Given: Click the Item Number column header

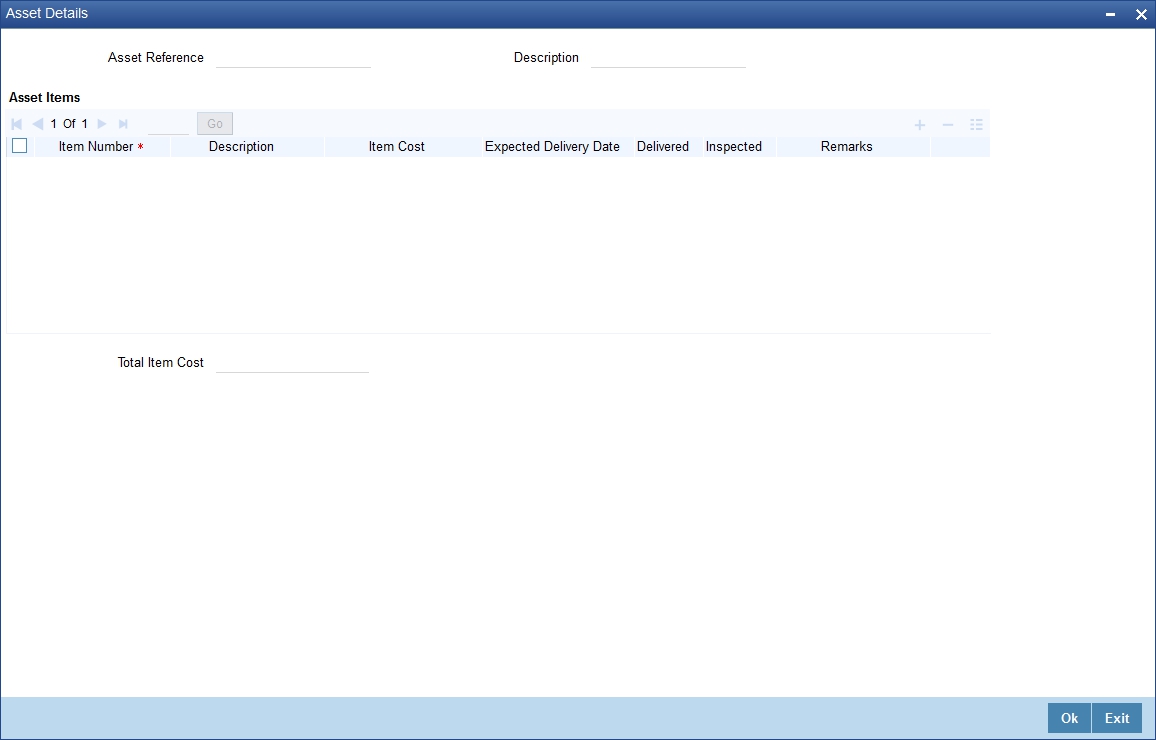Looking at the screenshot, I should coord(102,147).
